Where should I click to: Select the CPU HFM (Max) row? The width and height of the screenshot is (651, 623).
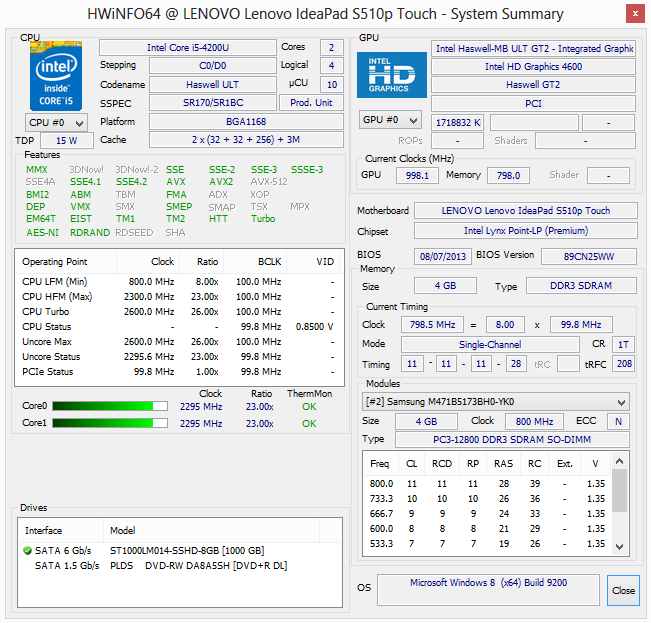click(x=179, y=297)
